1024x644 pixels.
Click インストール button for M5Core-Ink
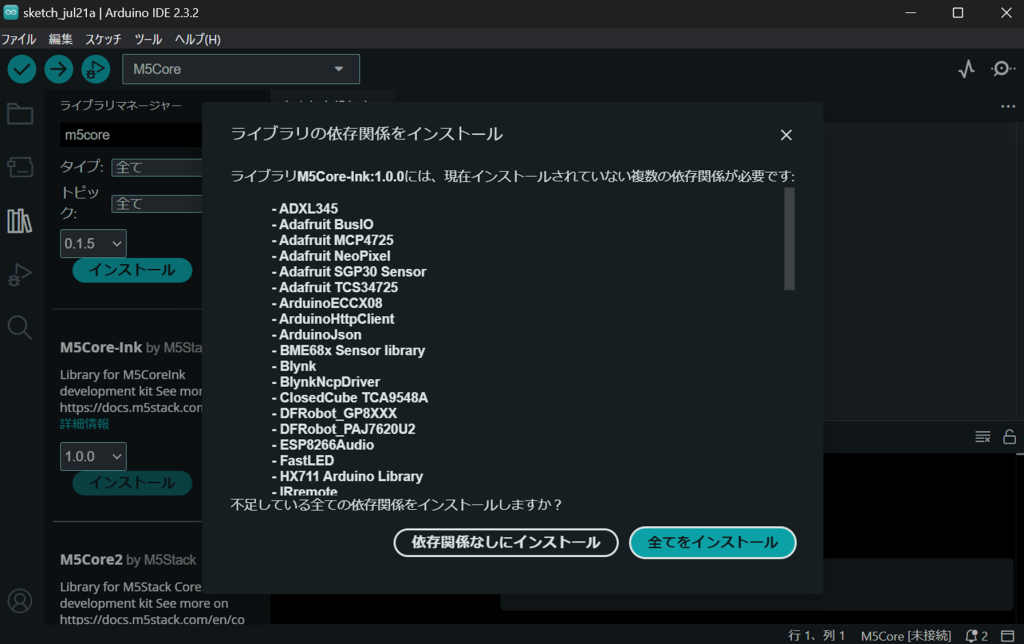coord(132,483)
